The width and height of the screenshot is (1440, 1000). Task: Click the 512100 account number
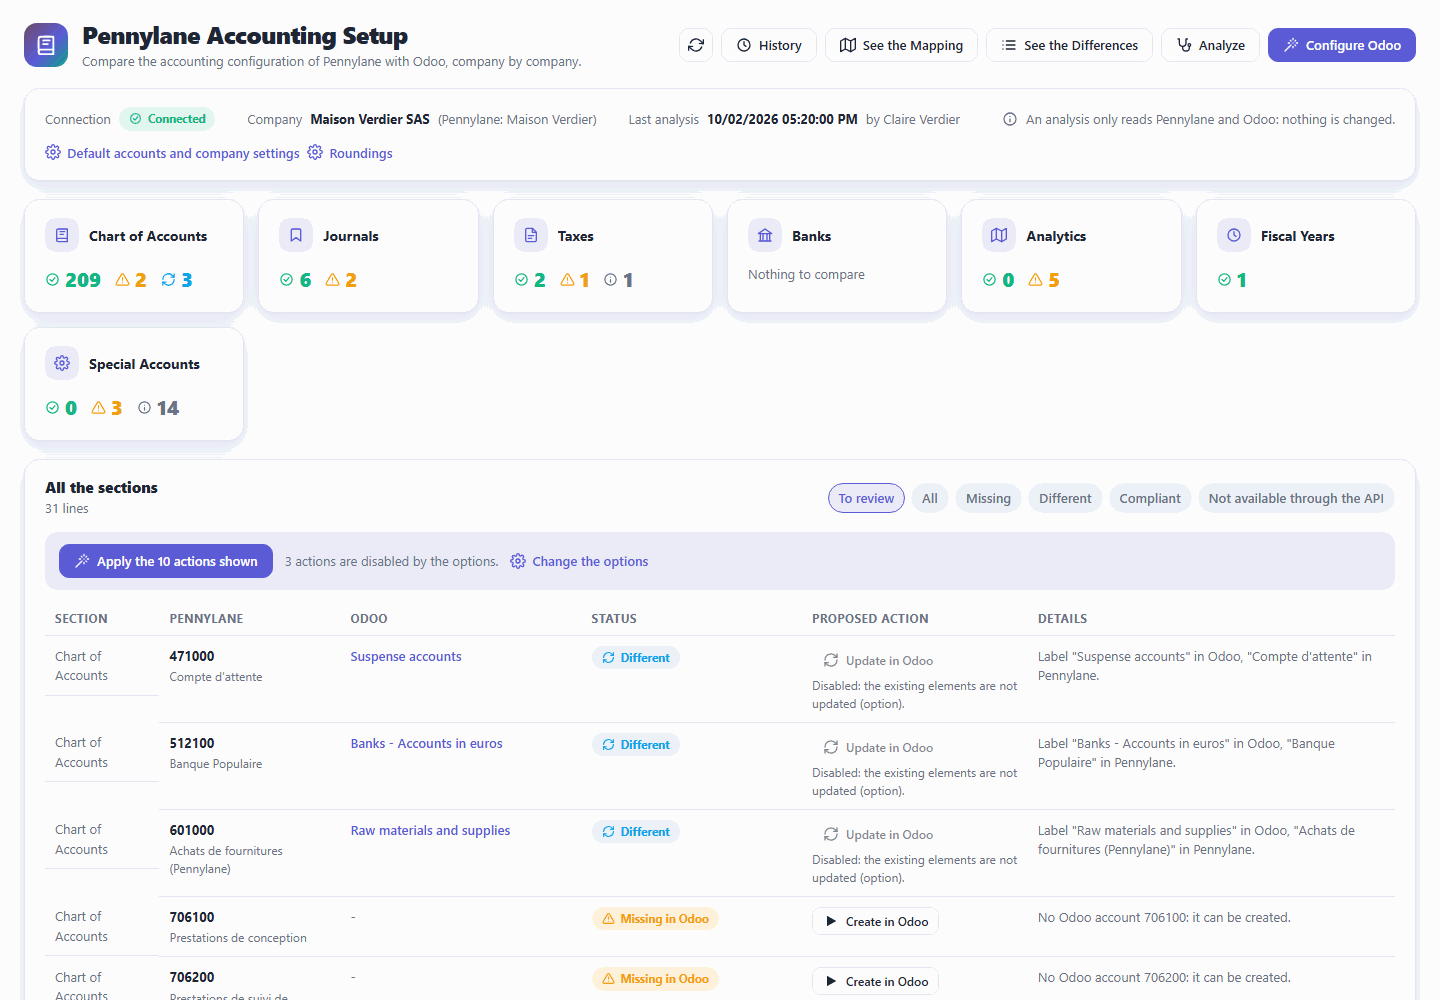192,743
